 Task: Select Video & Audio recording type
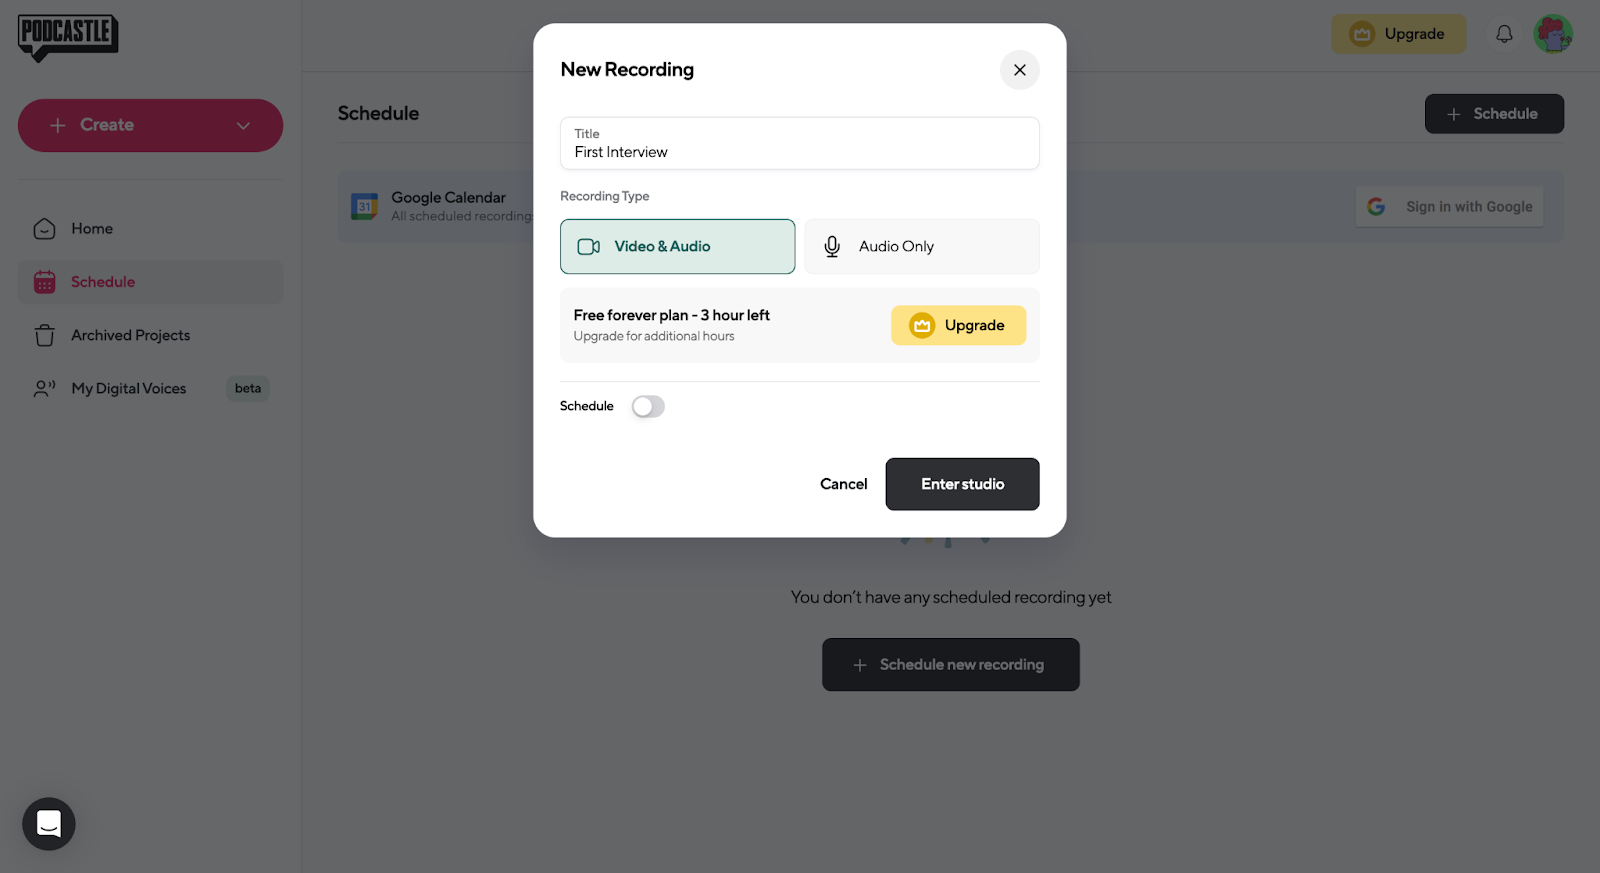[677, 246]
